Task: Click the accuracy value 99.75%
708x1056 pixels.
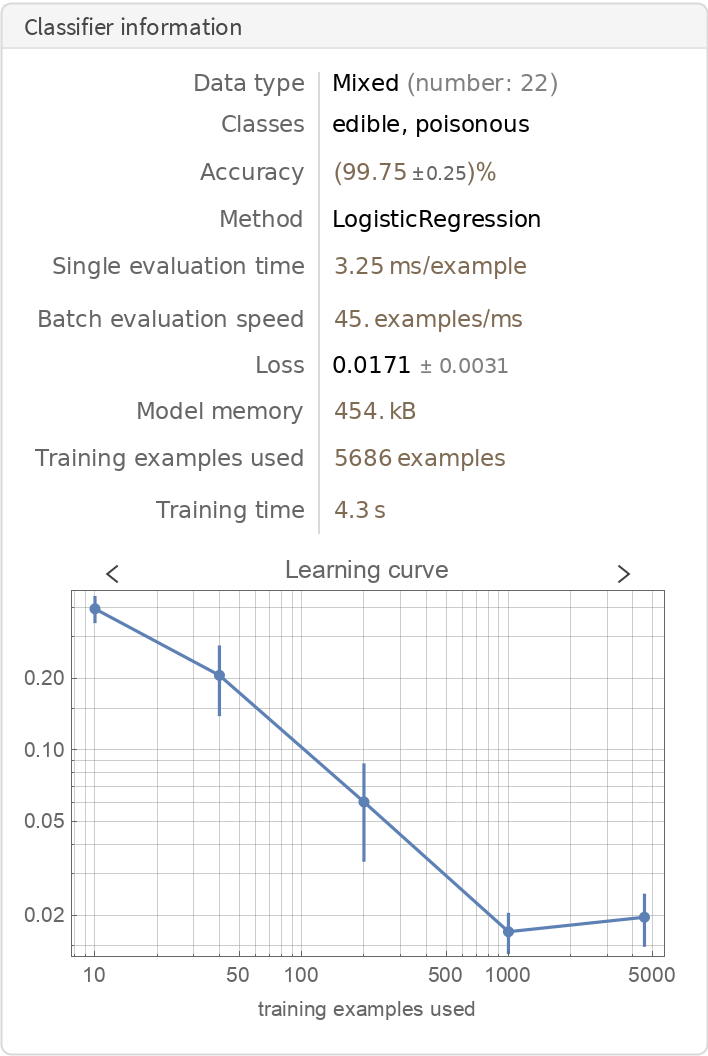Action: 414,172
